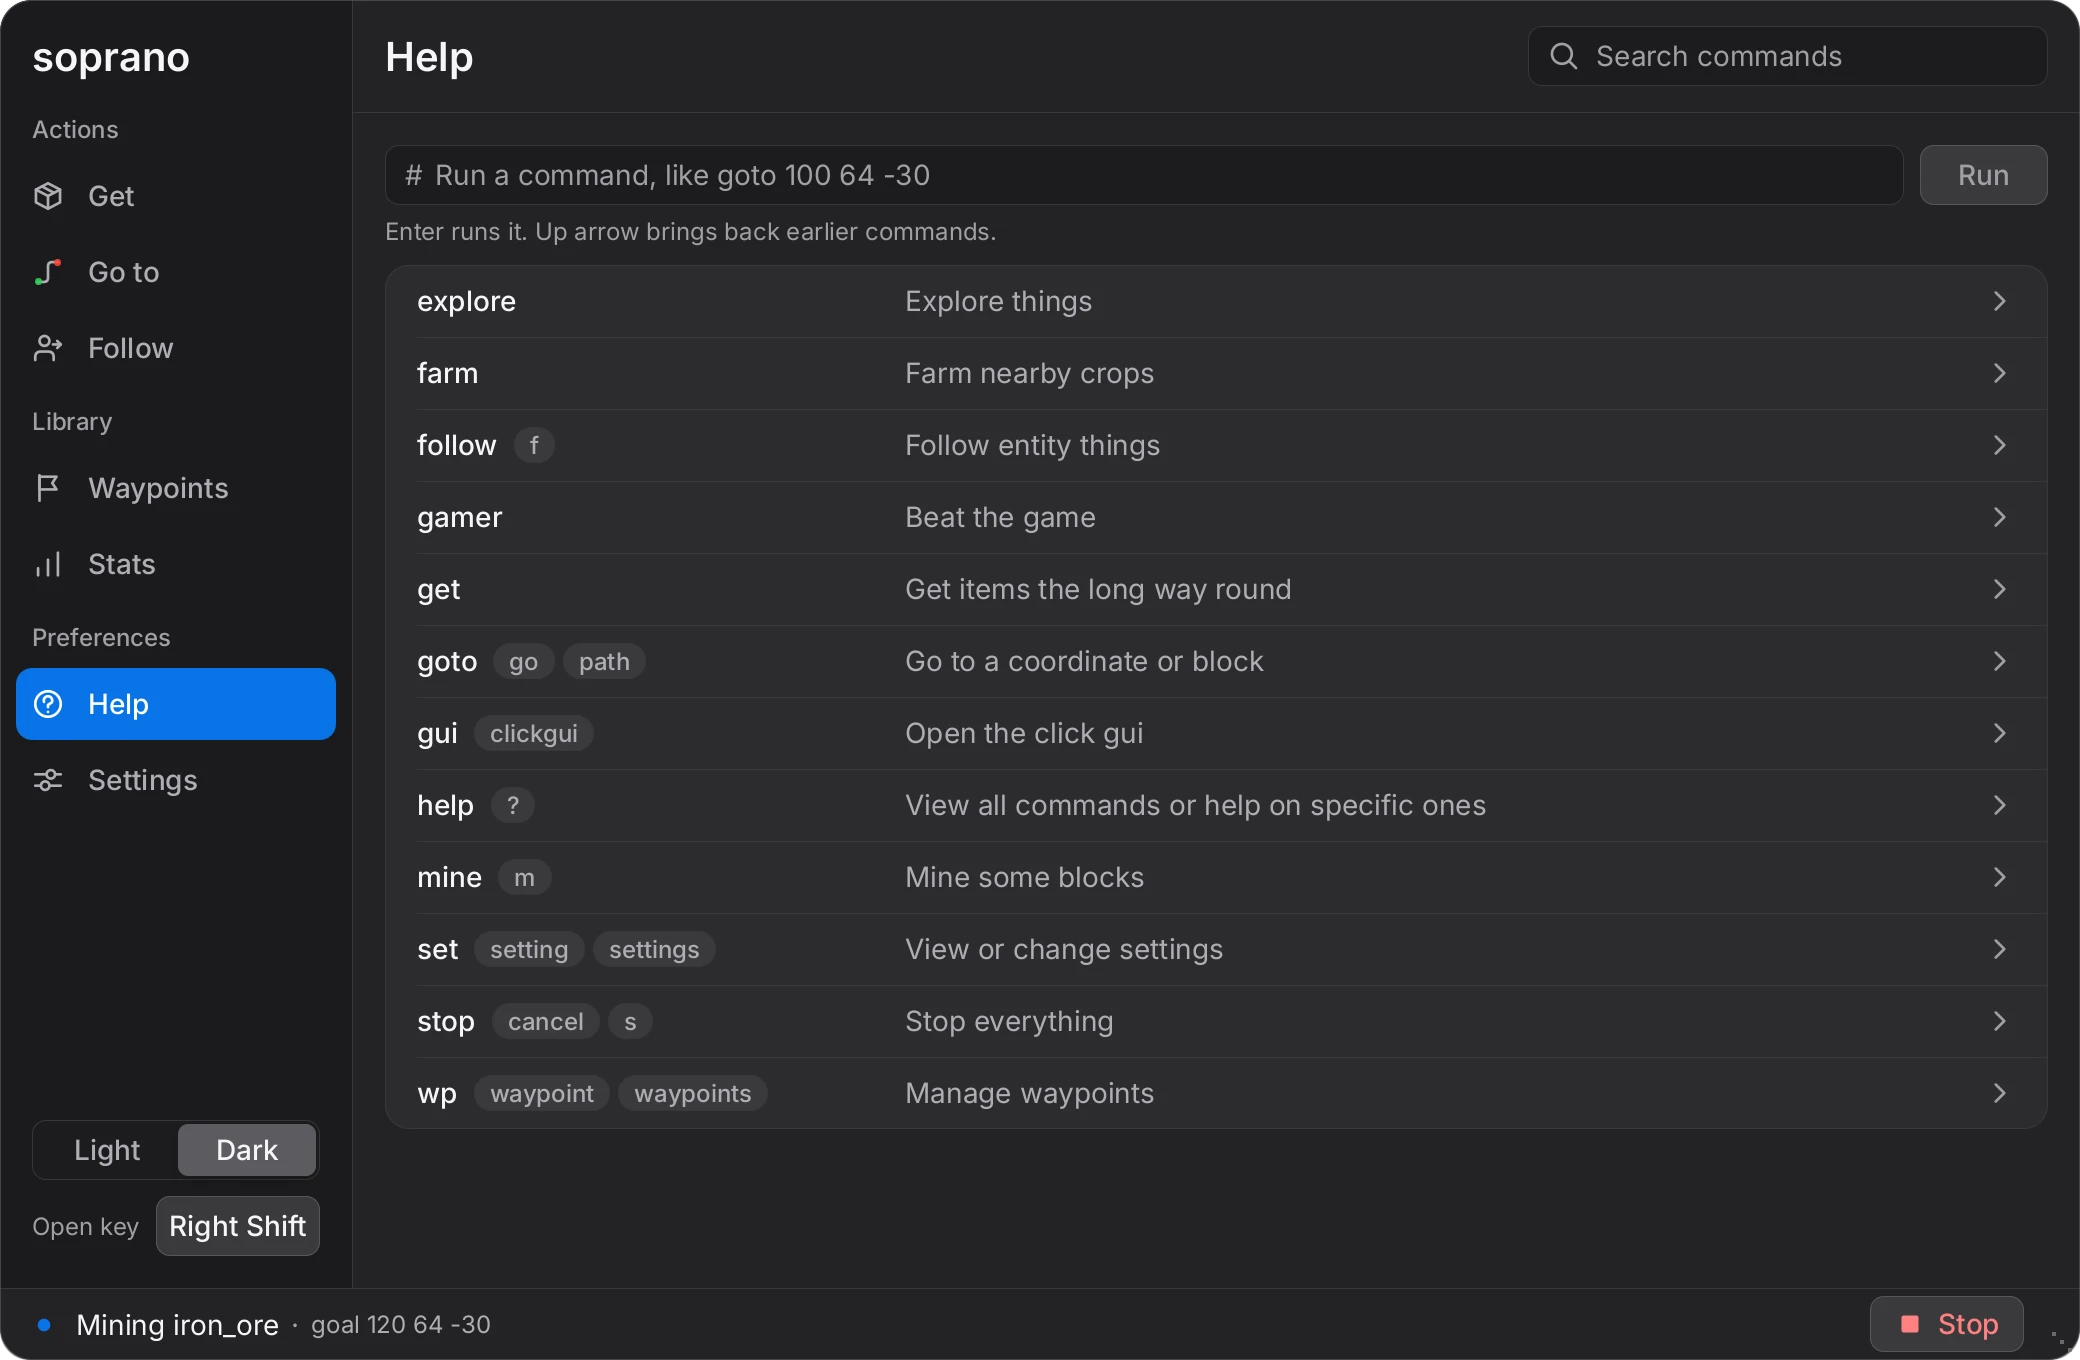Click the Run button
The image size is (2080, 1360).
(1983, 175)
